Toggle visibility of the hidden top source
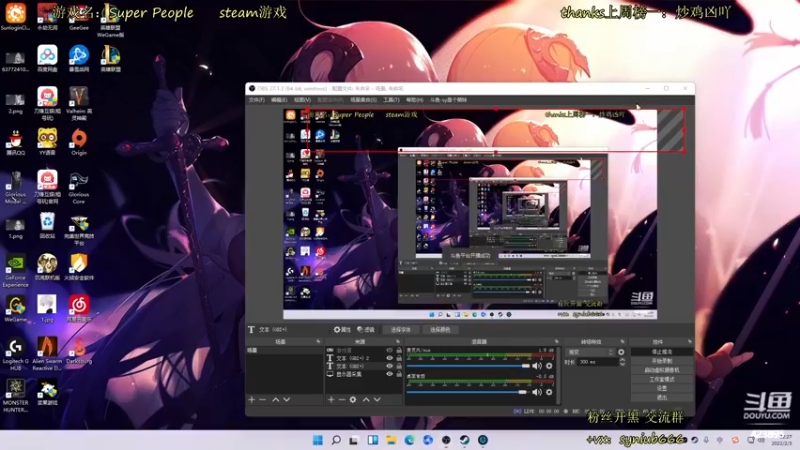The width and height of the screenshot is (800, 450). 390,351
